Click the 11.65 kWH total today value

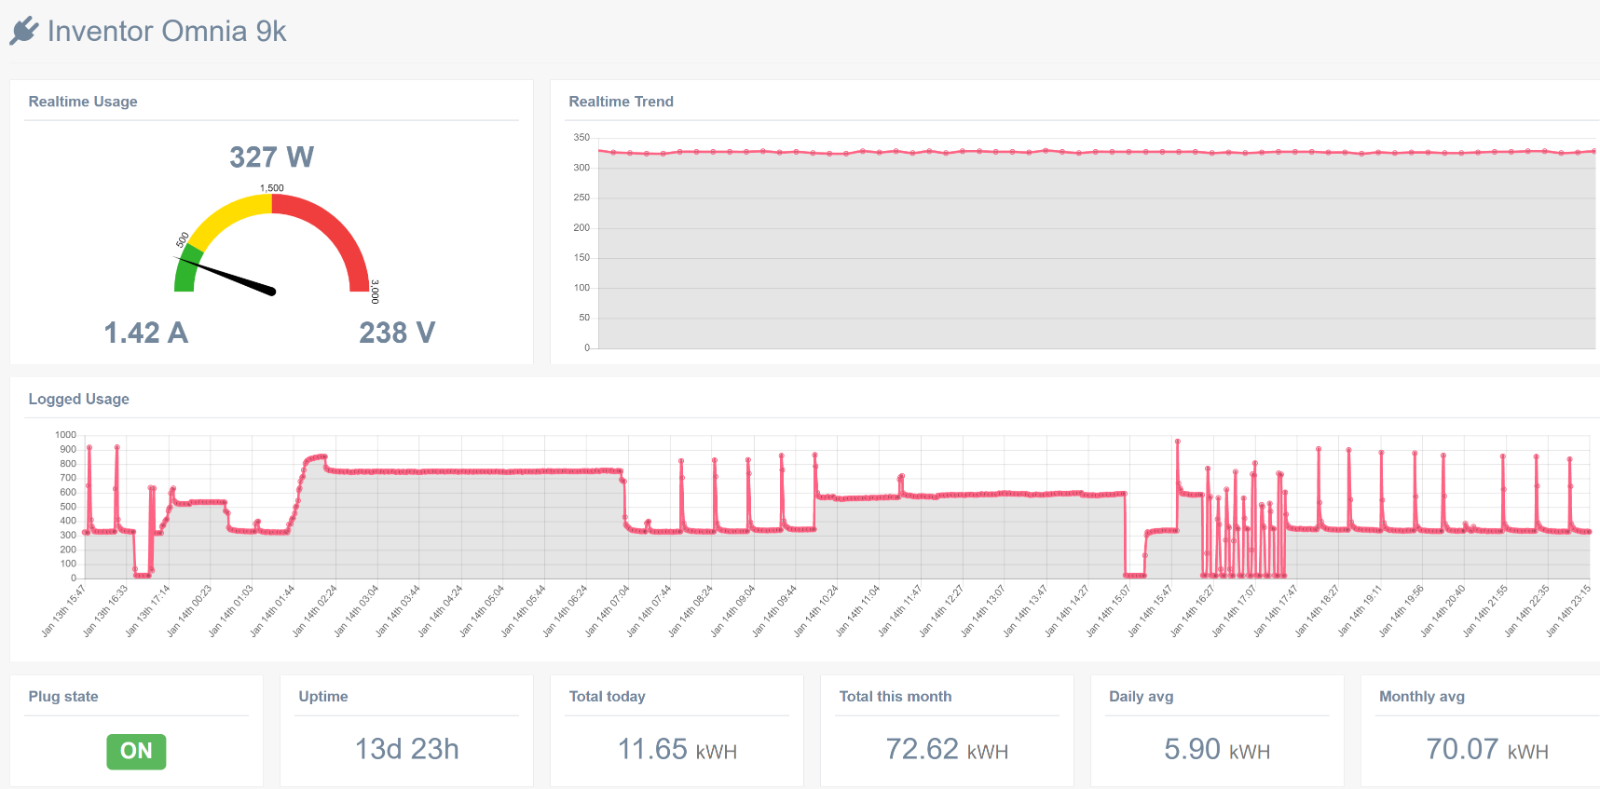coord(677,749)
